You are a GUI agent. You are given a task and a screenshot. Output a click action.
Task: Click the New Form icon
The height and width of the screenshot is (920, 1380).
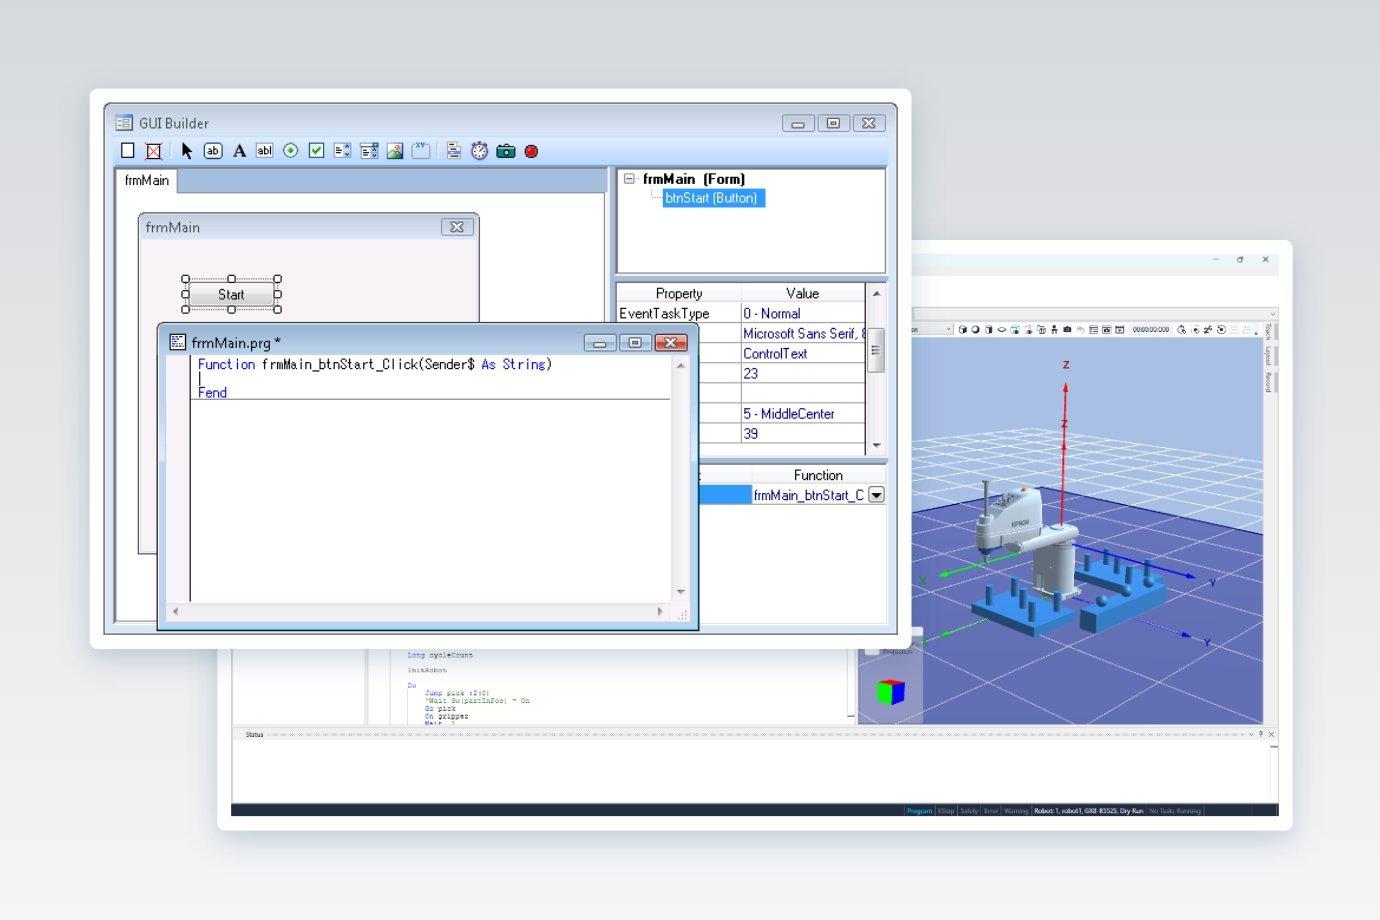(128, 151)
